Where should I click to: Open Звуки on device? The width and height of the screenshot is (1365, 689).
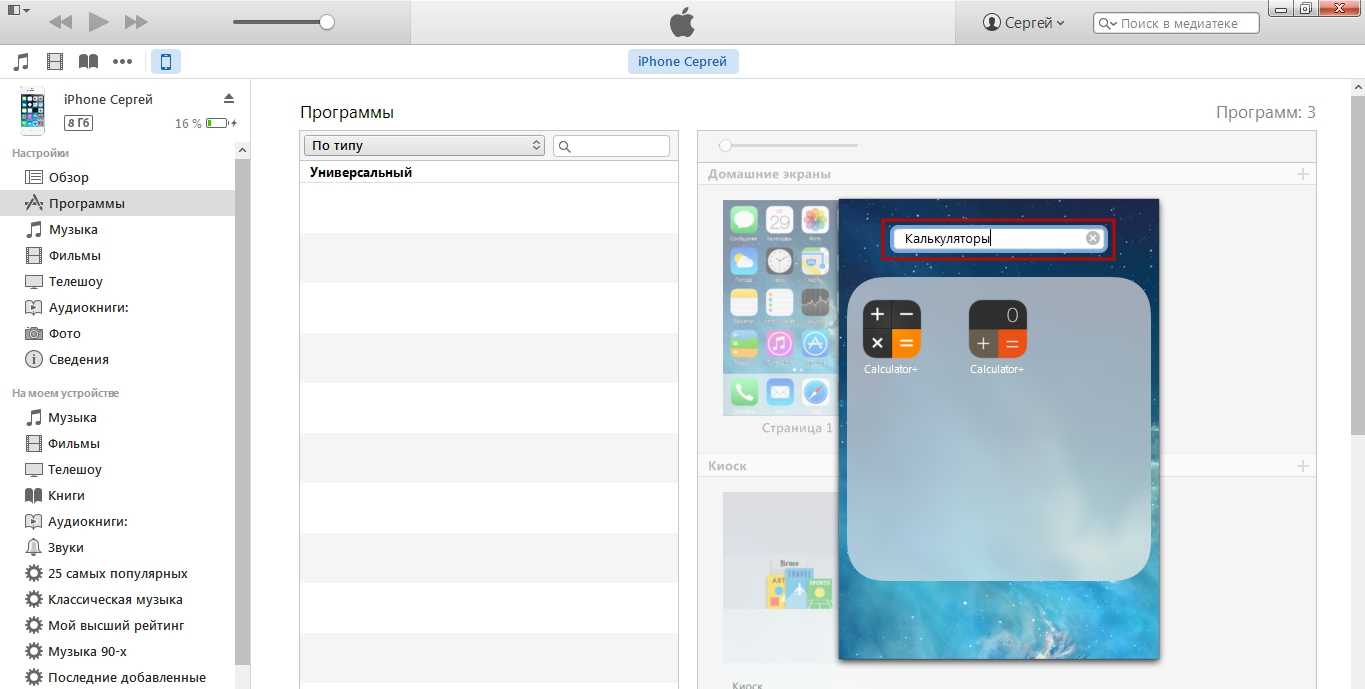pos(117,547)
